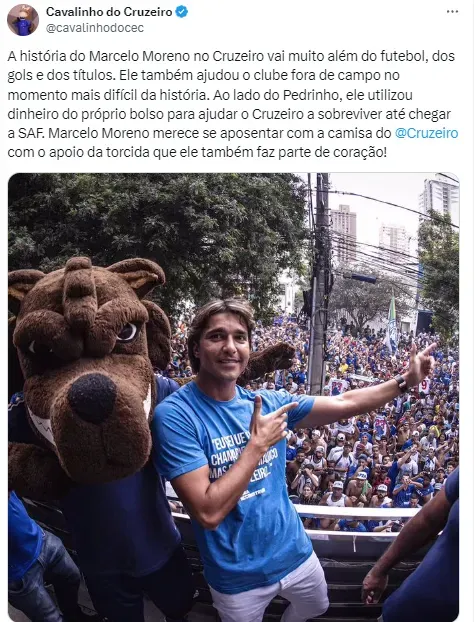Click the utility pole in the photo
This screenshot has height=622, width=475.
click(320, 284)
